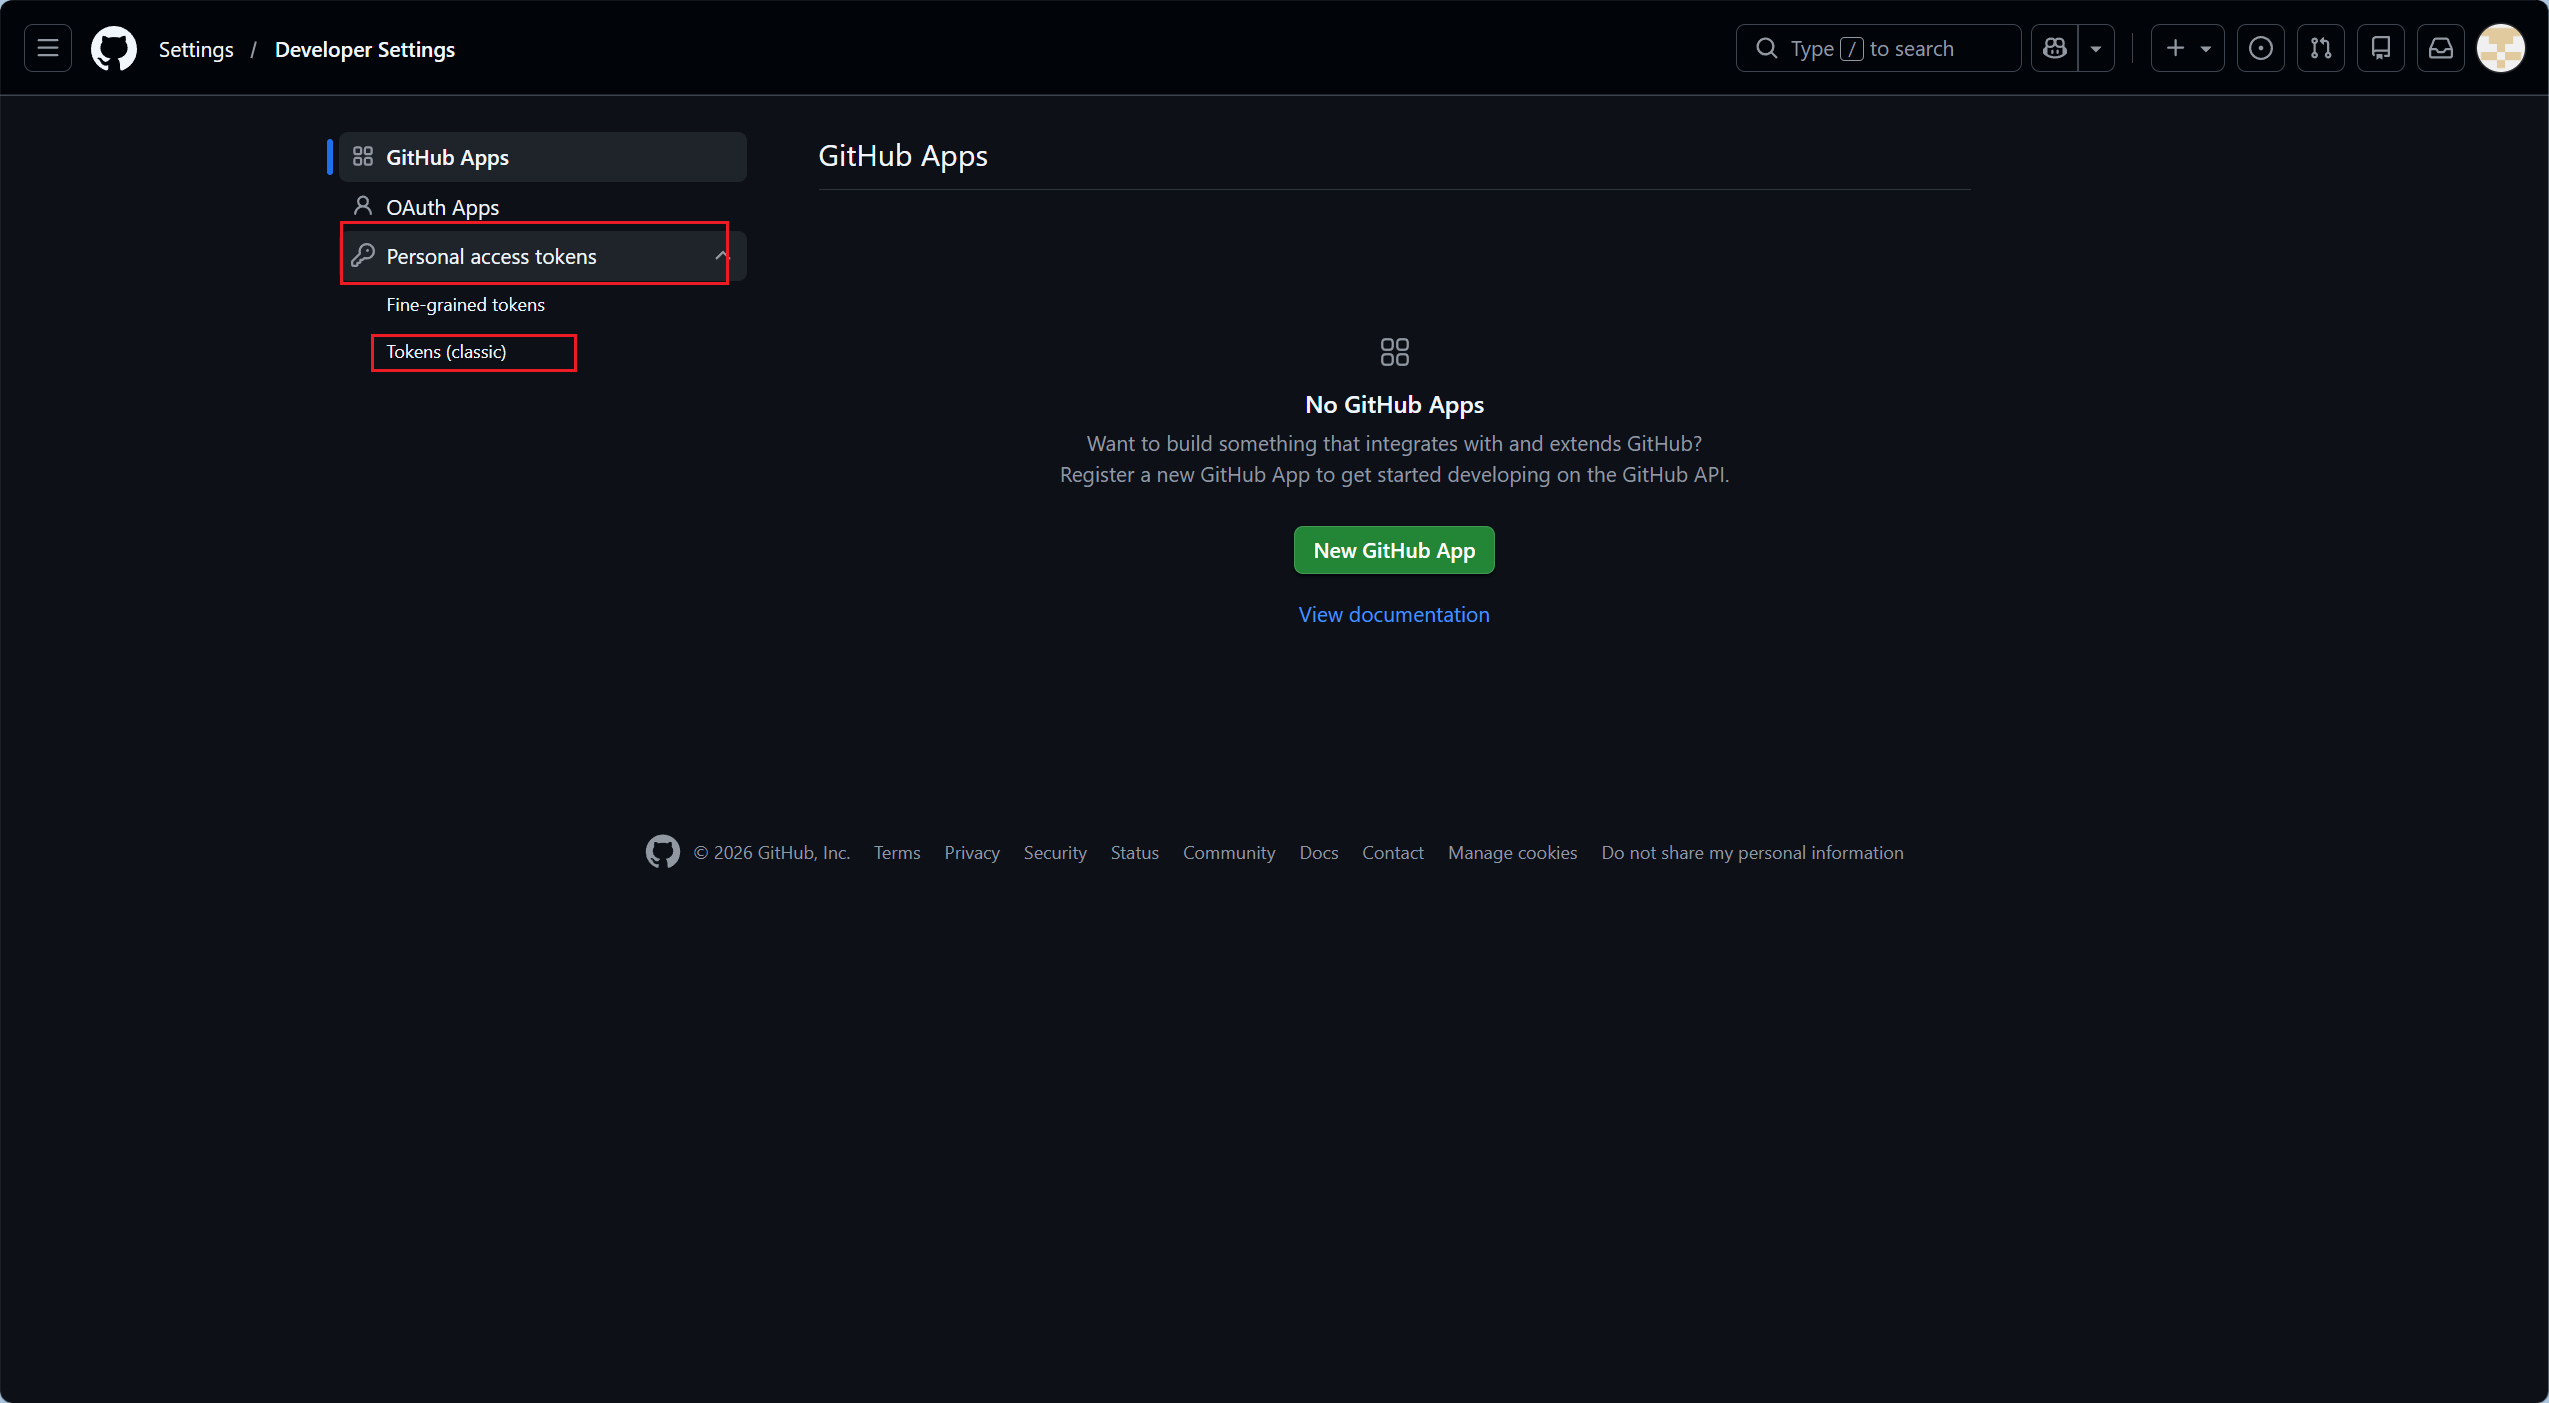Image resolution: width=2549 pixels, height=1403 pixels.
Task: View your pull requests icon
Action: pos(2321,48)
